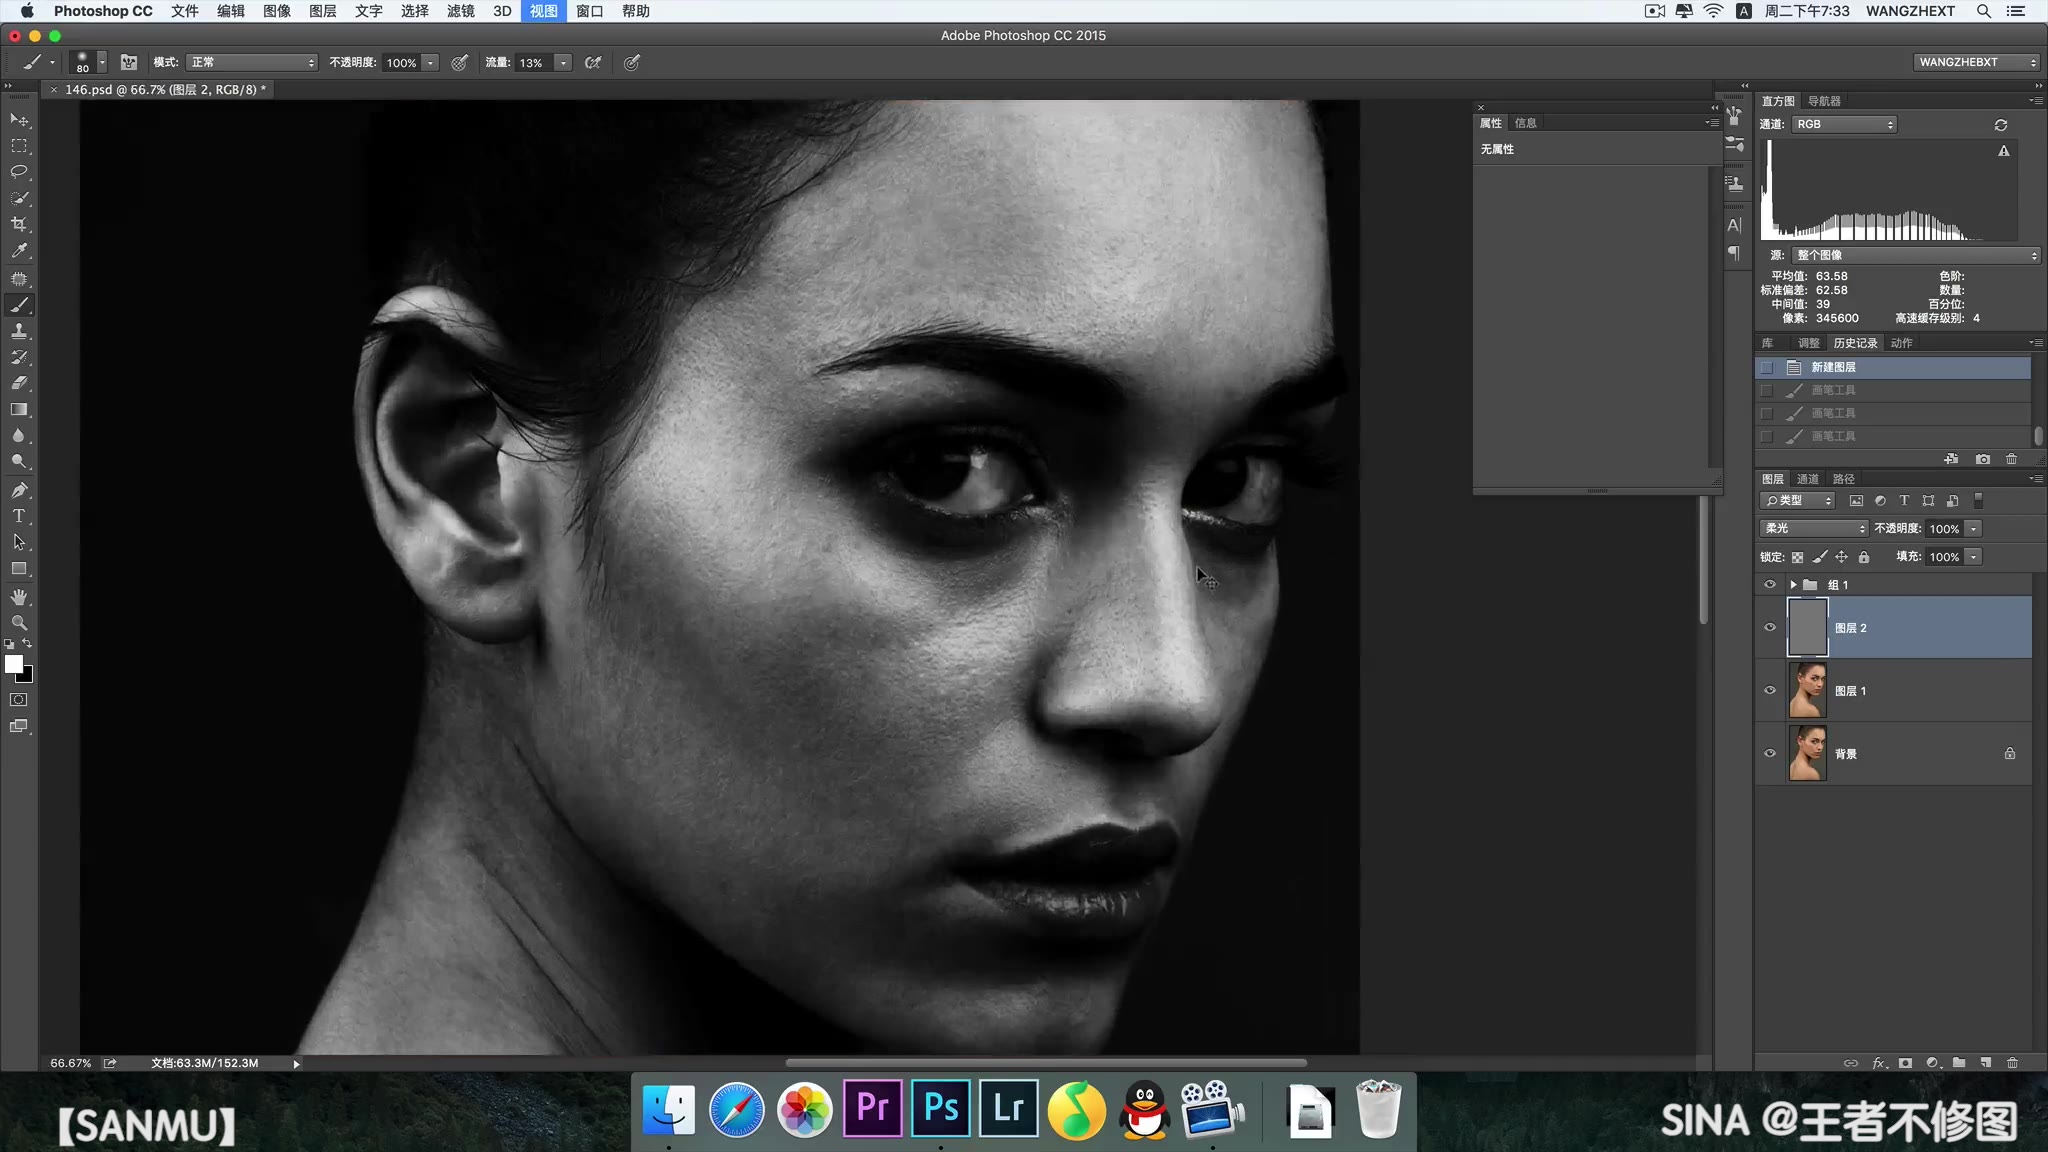Select the Path Selection tool
This screenshot has height=1152, width=2048.
click(x=19, y=542)
